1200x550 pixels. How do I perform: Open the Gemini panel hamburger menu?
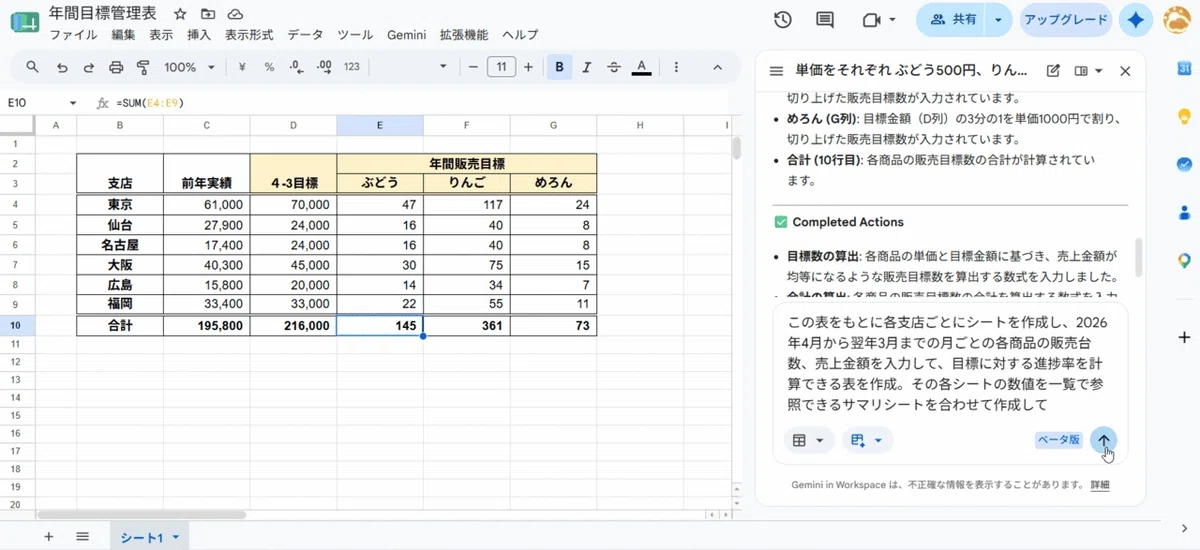click(x=776, y=71)
